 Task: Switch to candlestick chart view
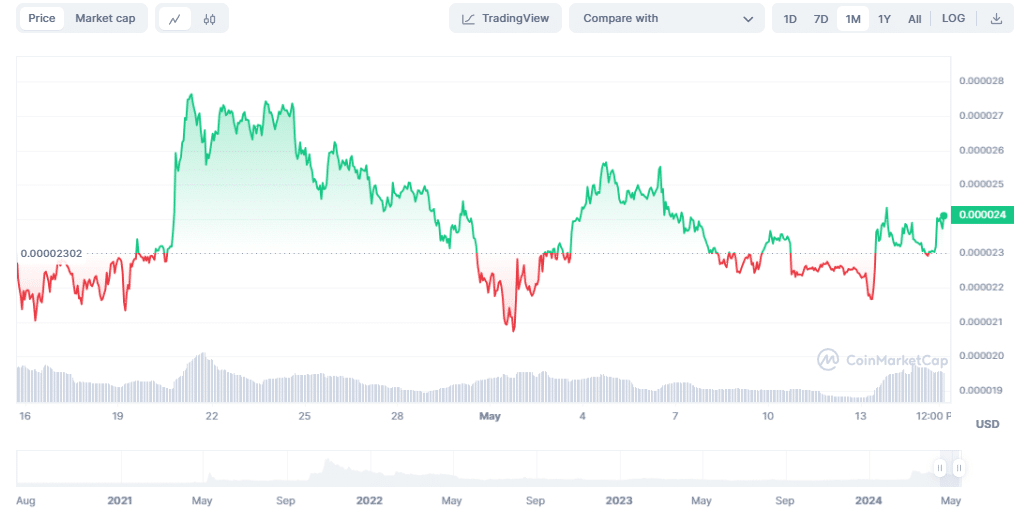click(x=209, y=19)
